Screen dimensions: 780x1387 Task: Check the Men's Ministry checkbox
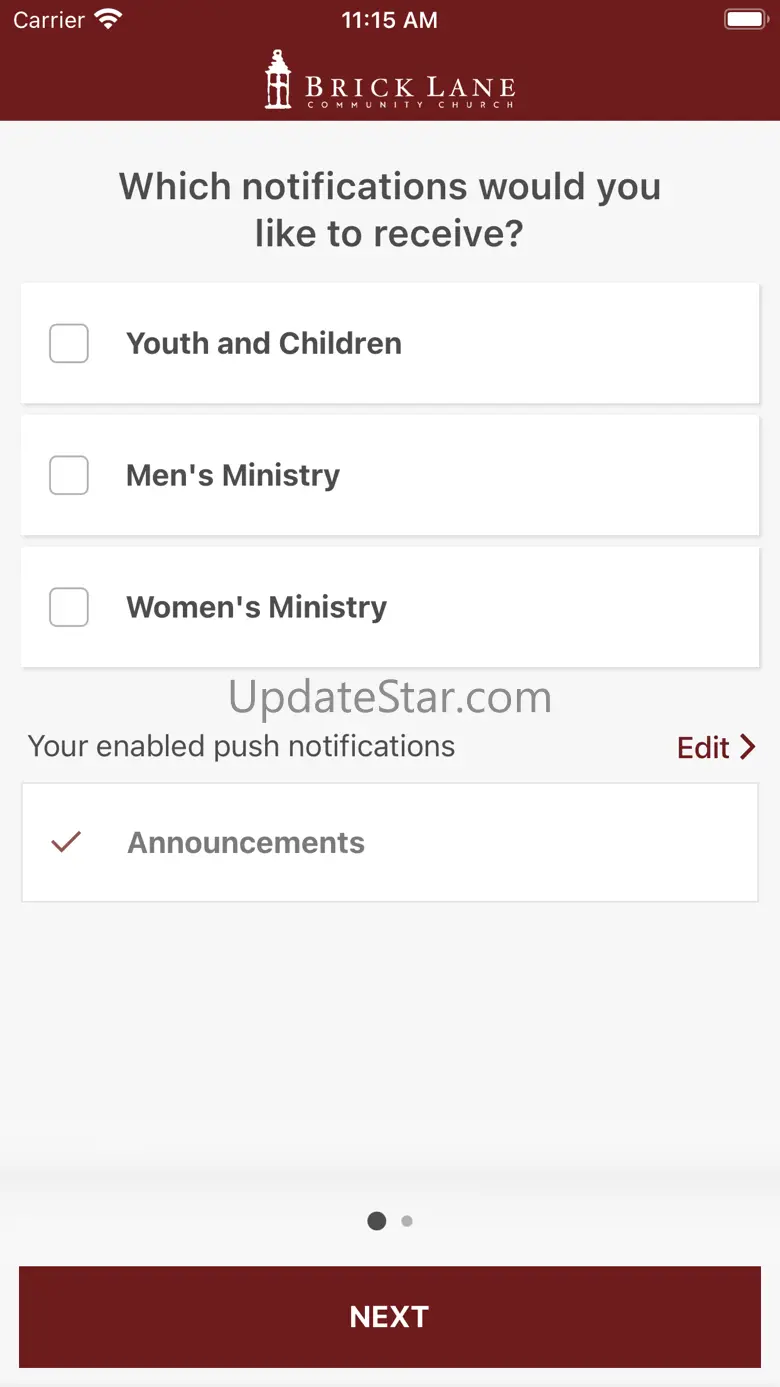pyautogui.click(x=69, y=475)
